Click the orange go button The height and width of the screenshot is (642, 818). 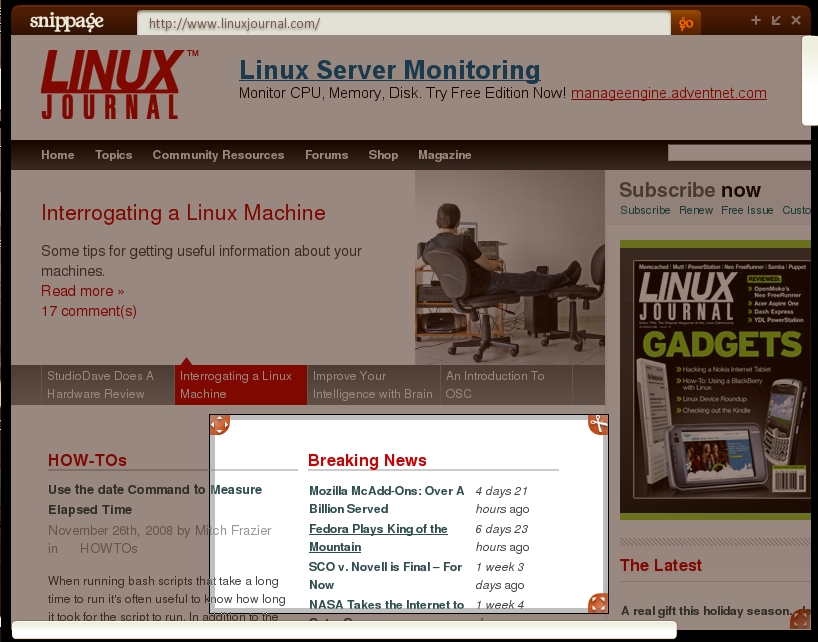point(686,23)
